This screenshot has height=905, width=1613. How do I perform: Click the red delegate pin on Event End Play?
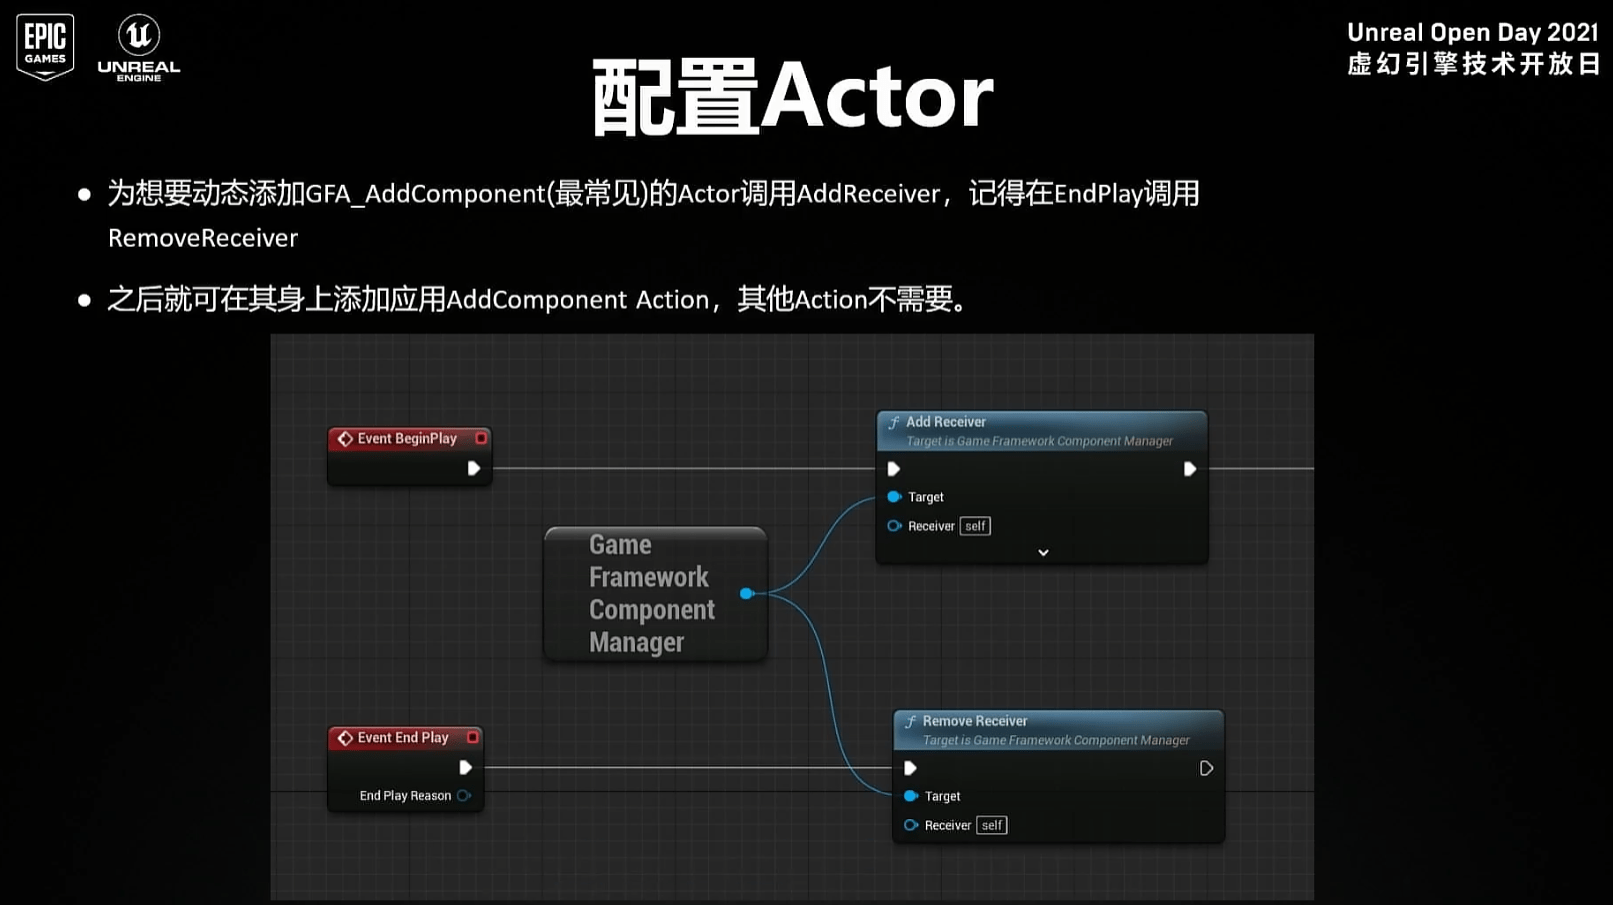(473, 737)
